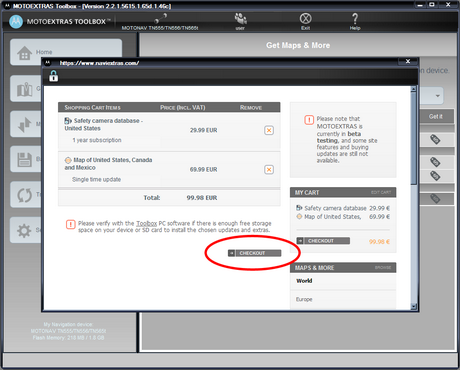
Task: Close the naviextras popup window
Action: (408, 61)
